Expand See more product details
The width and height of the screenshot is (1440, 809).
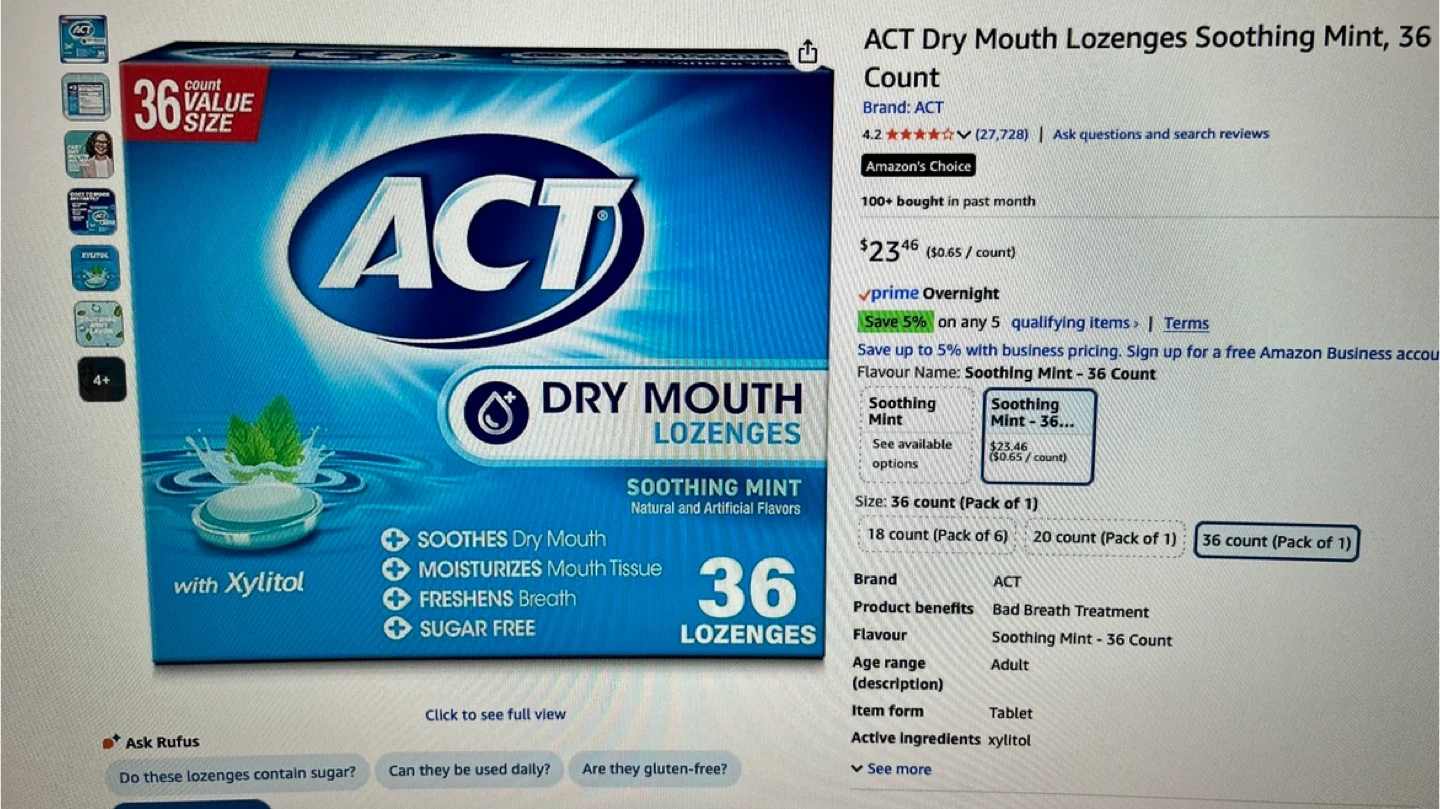[x=891, y=769]
